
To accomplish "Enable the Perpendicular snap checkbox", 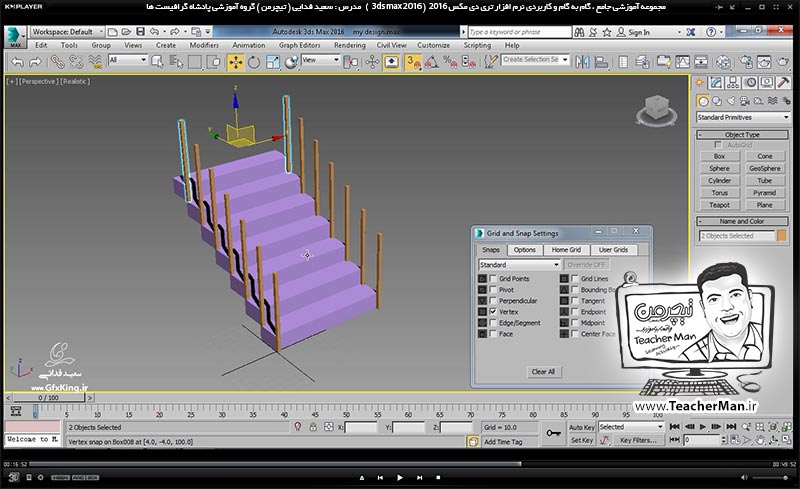I will pyautogui.click(x=493, y=301).
